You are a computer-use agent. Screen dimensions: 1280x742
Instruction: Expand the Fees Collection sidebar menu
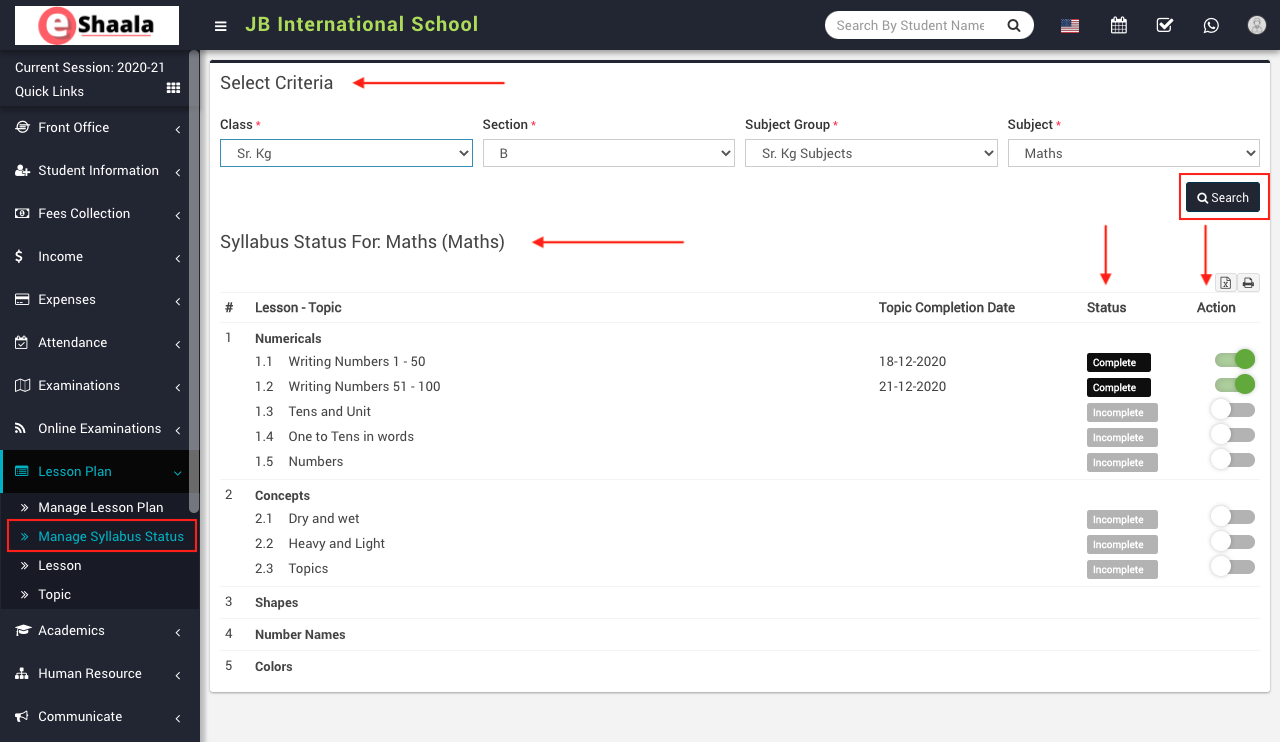(x=98, y=214)
